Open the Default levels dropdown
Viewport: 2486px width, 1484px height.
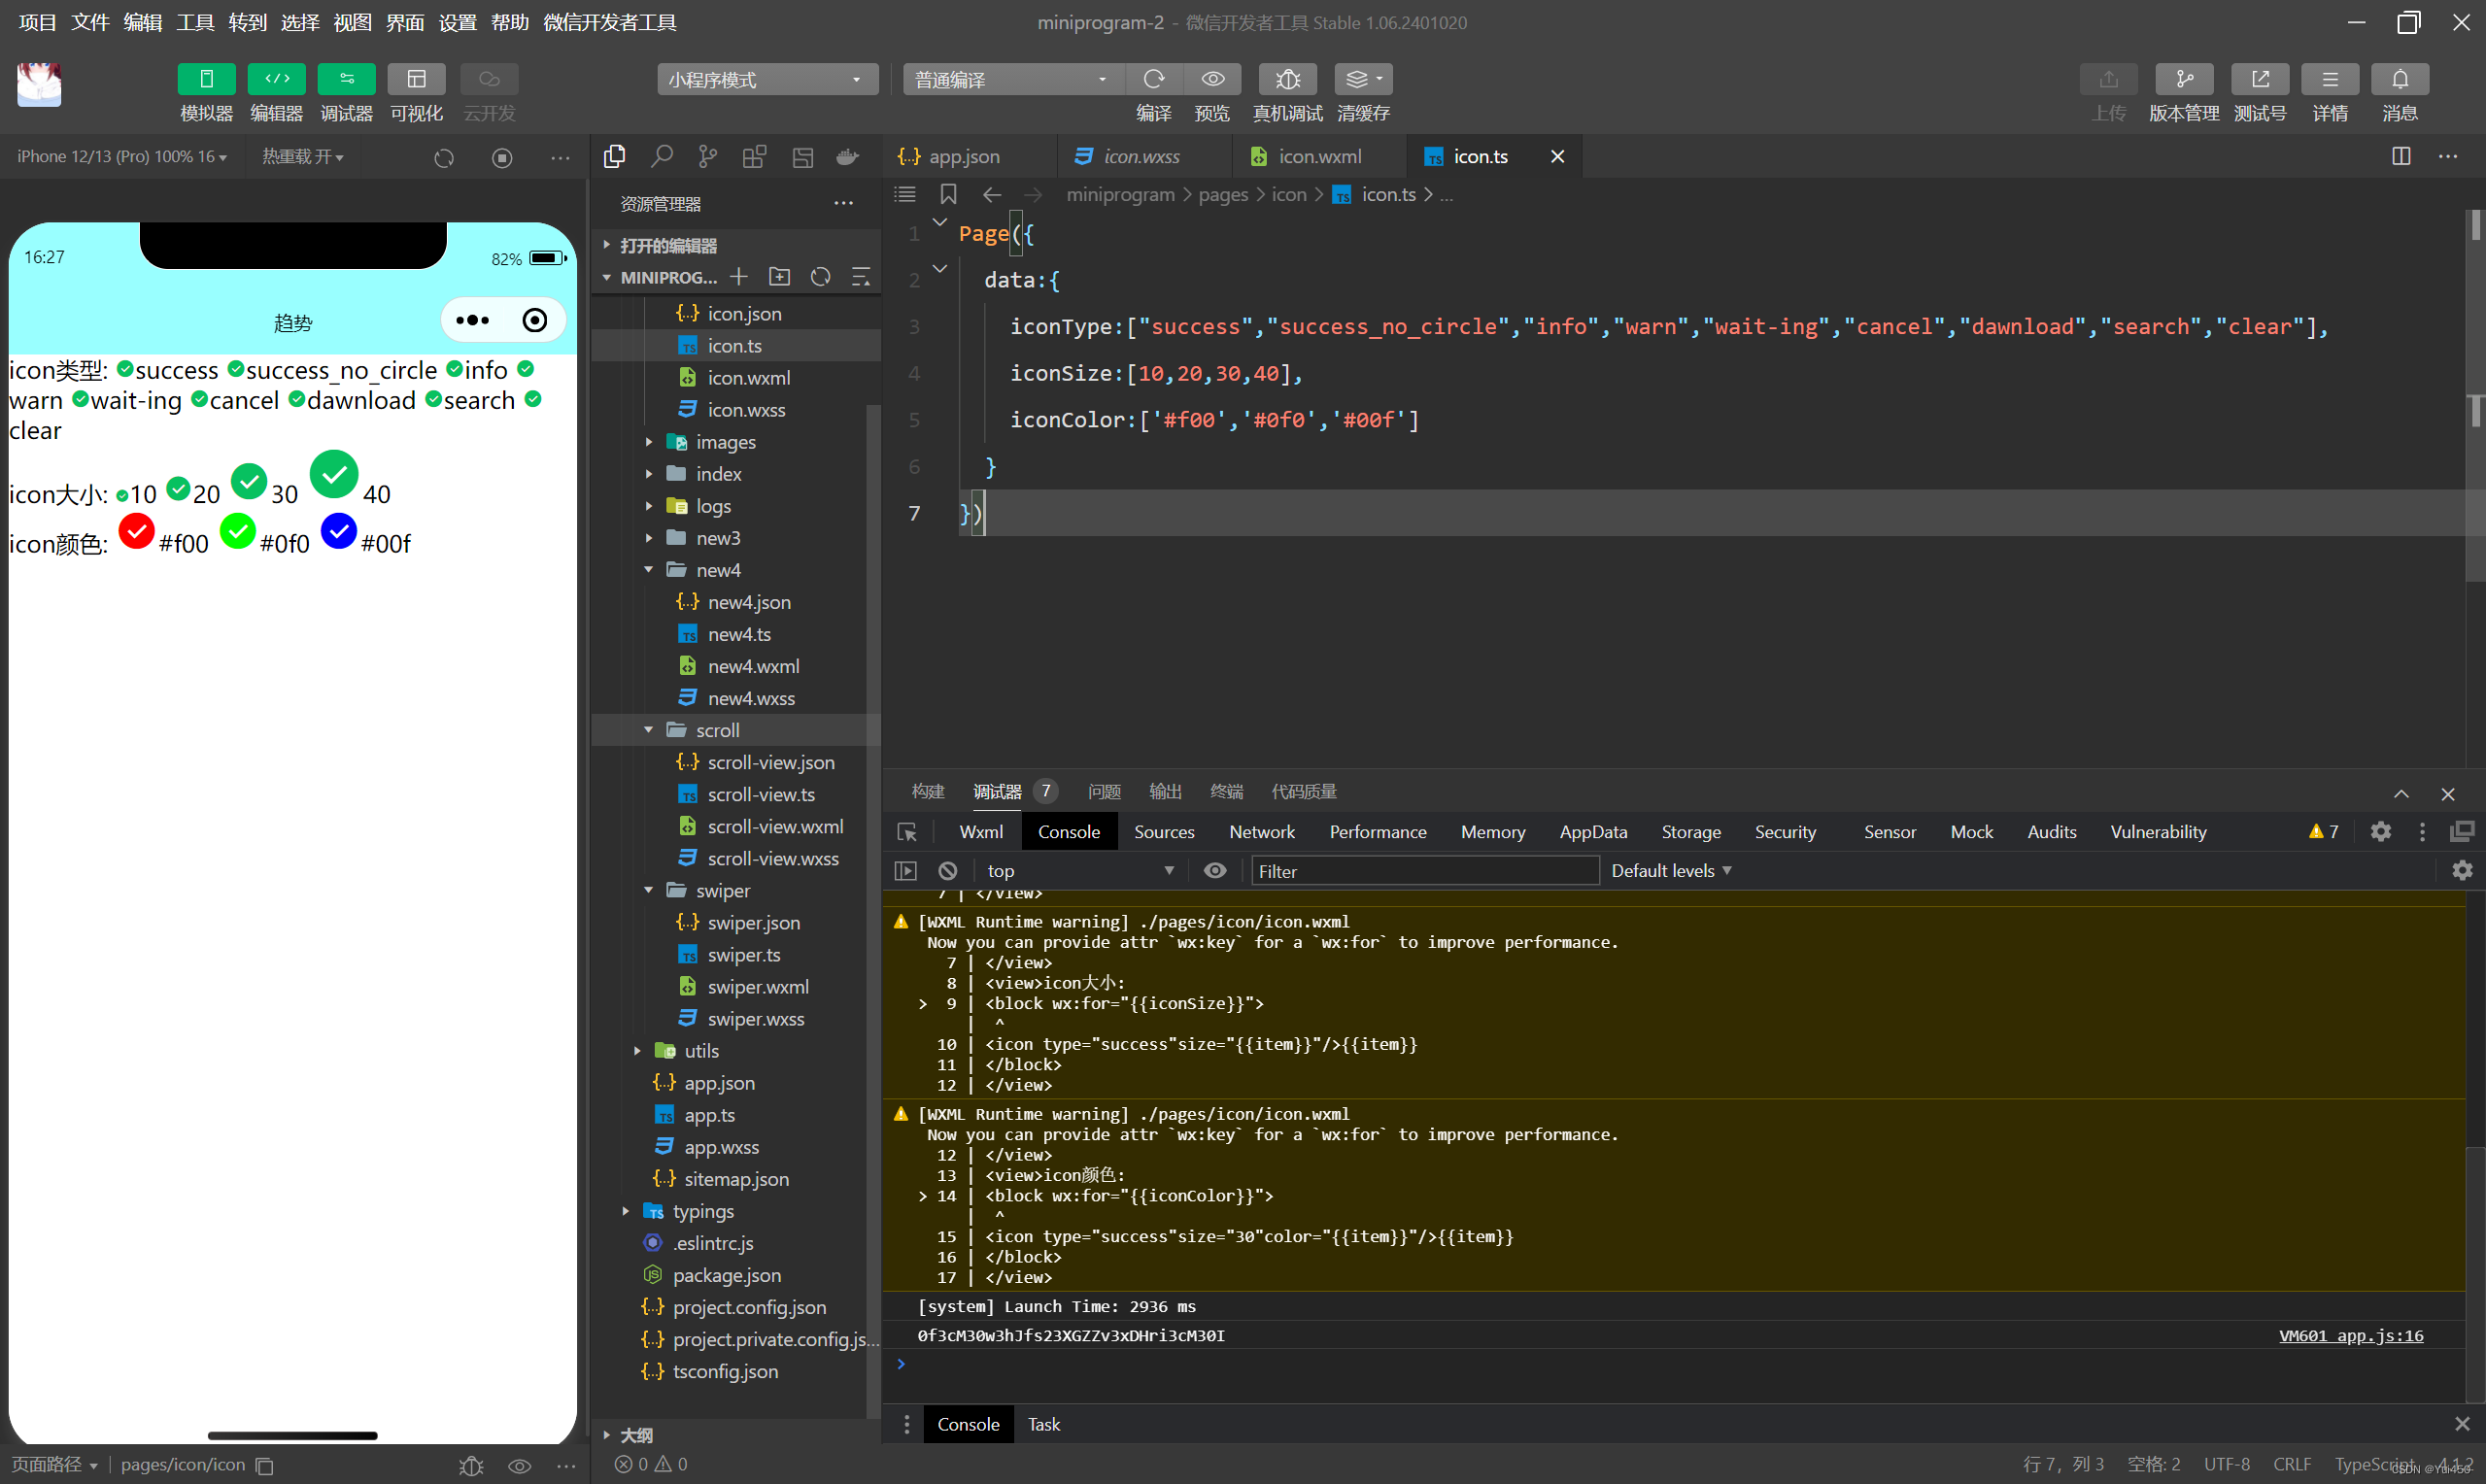tap(1670, 871)
